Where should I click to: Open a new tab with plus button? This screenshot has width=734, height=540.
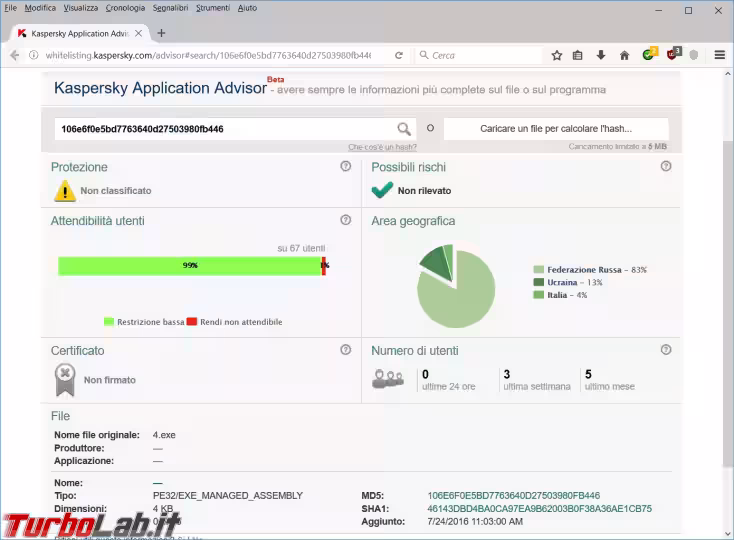point(161,33)
